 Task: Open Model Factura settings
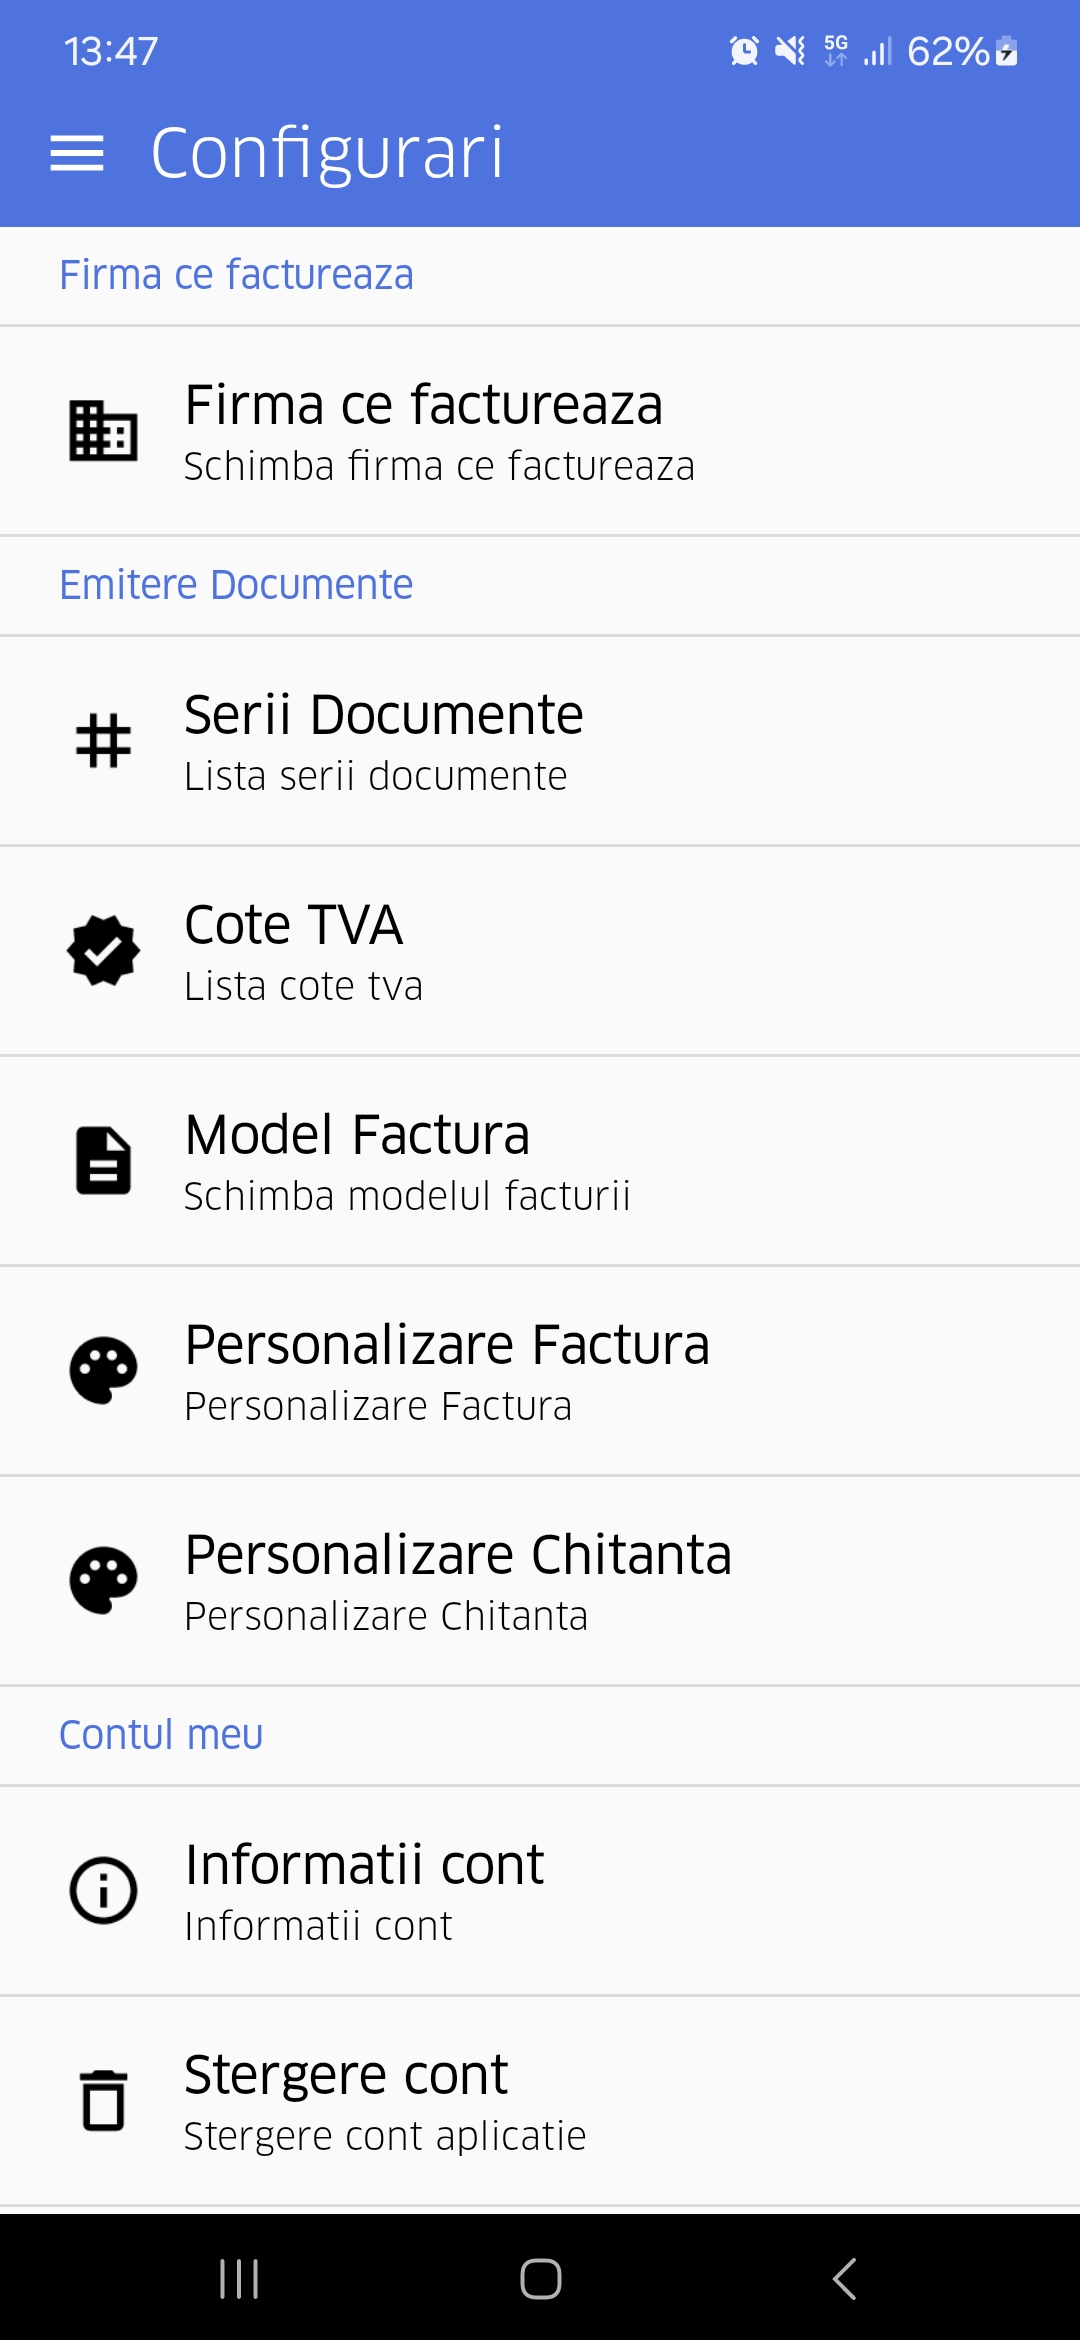point(540,1161)
